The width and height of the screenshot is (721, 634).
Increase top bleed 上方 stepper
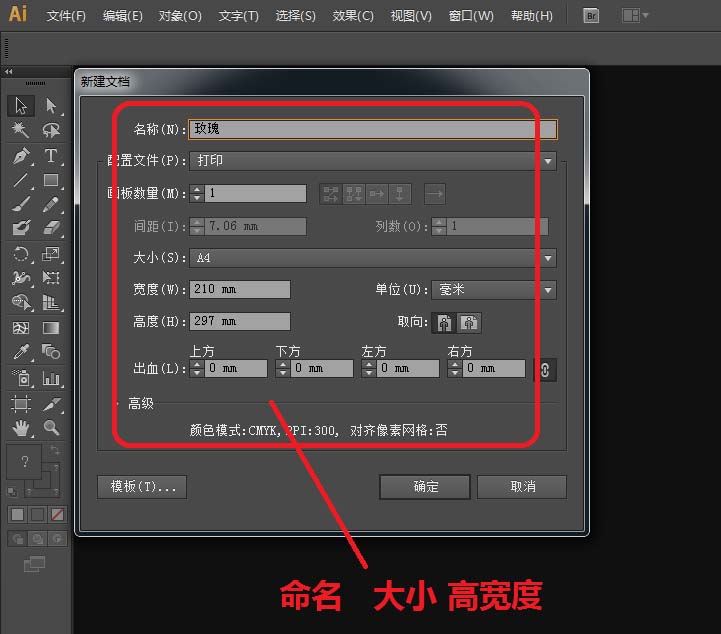197,364
